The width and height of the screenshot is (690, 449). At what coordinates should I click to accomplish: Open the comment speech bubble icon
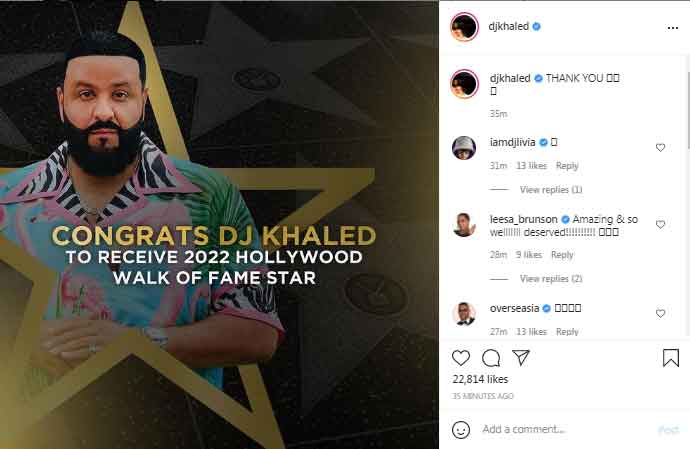pos(491,358)
